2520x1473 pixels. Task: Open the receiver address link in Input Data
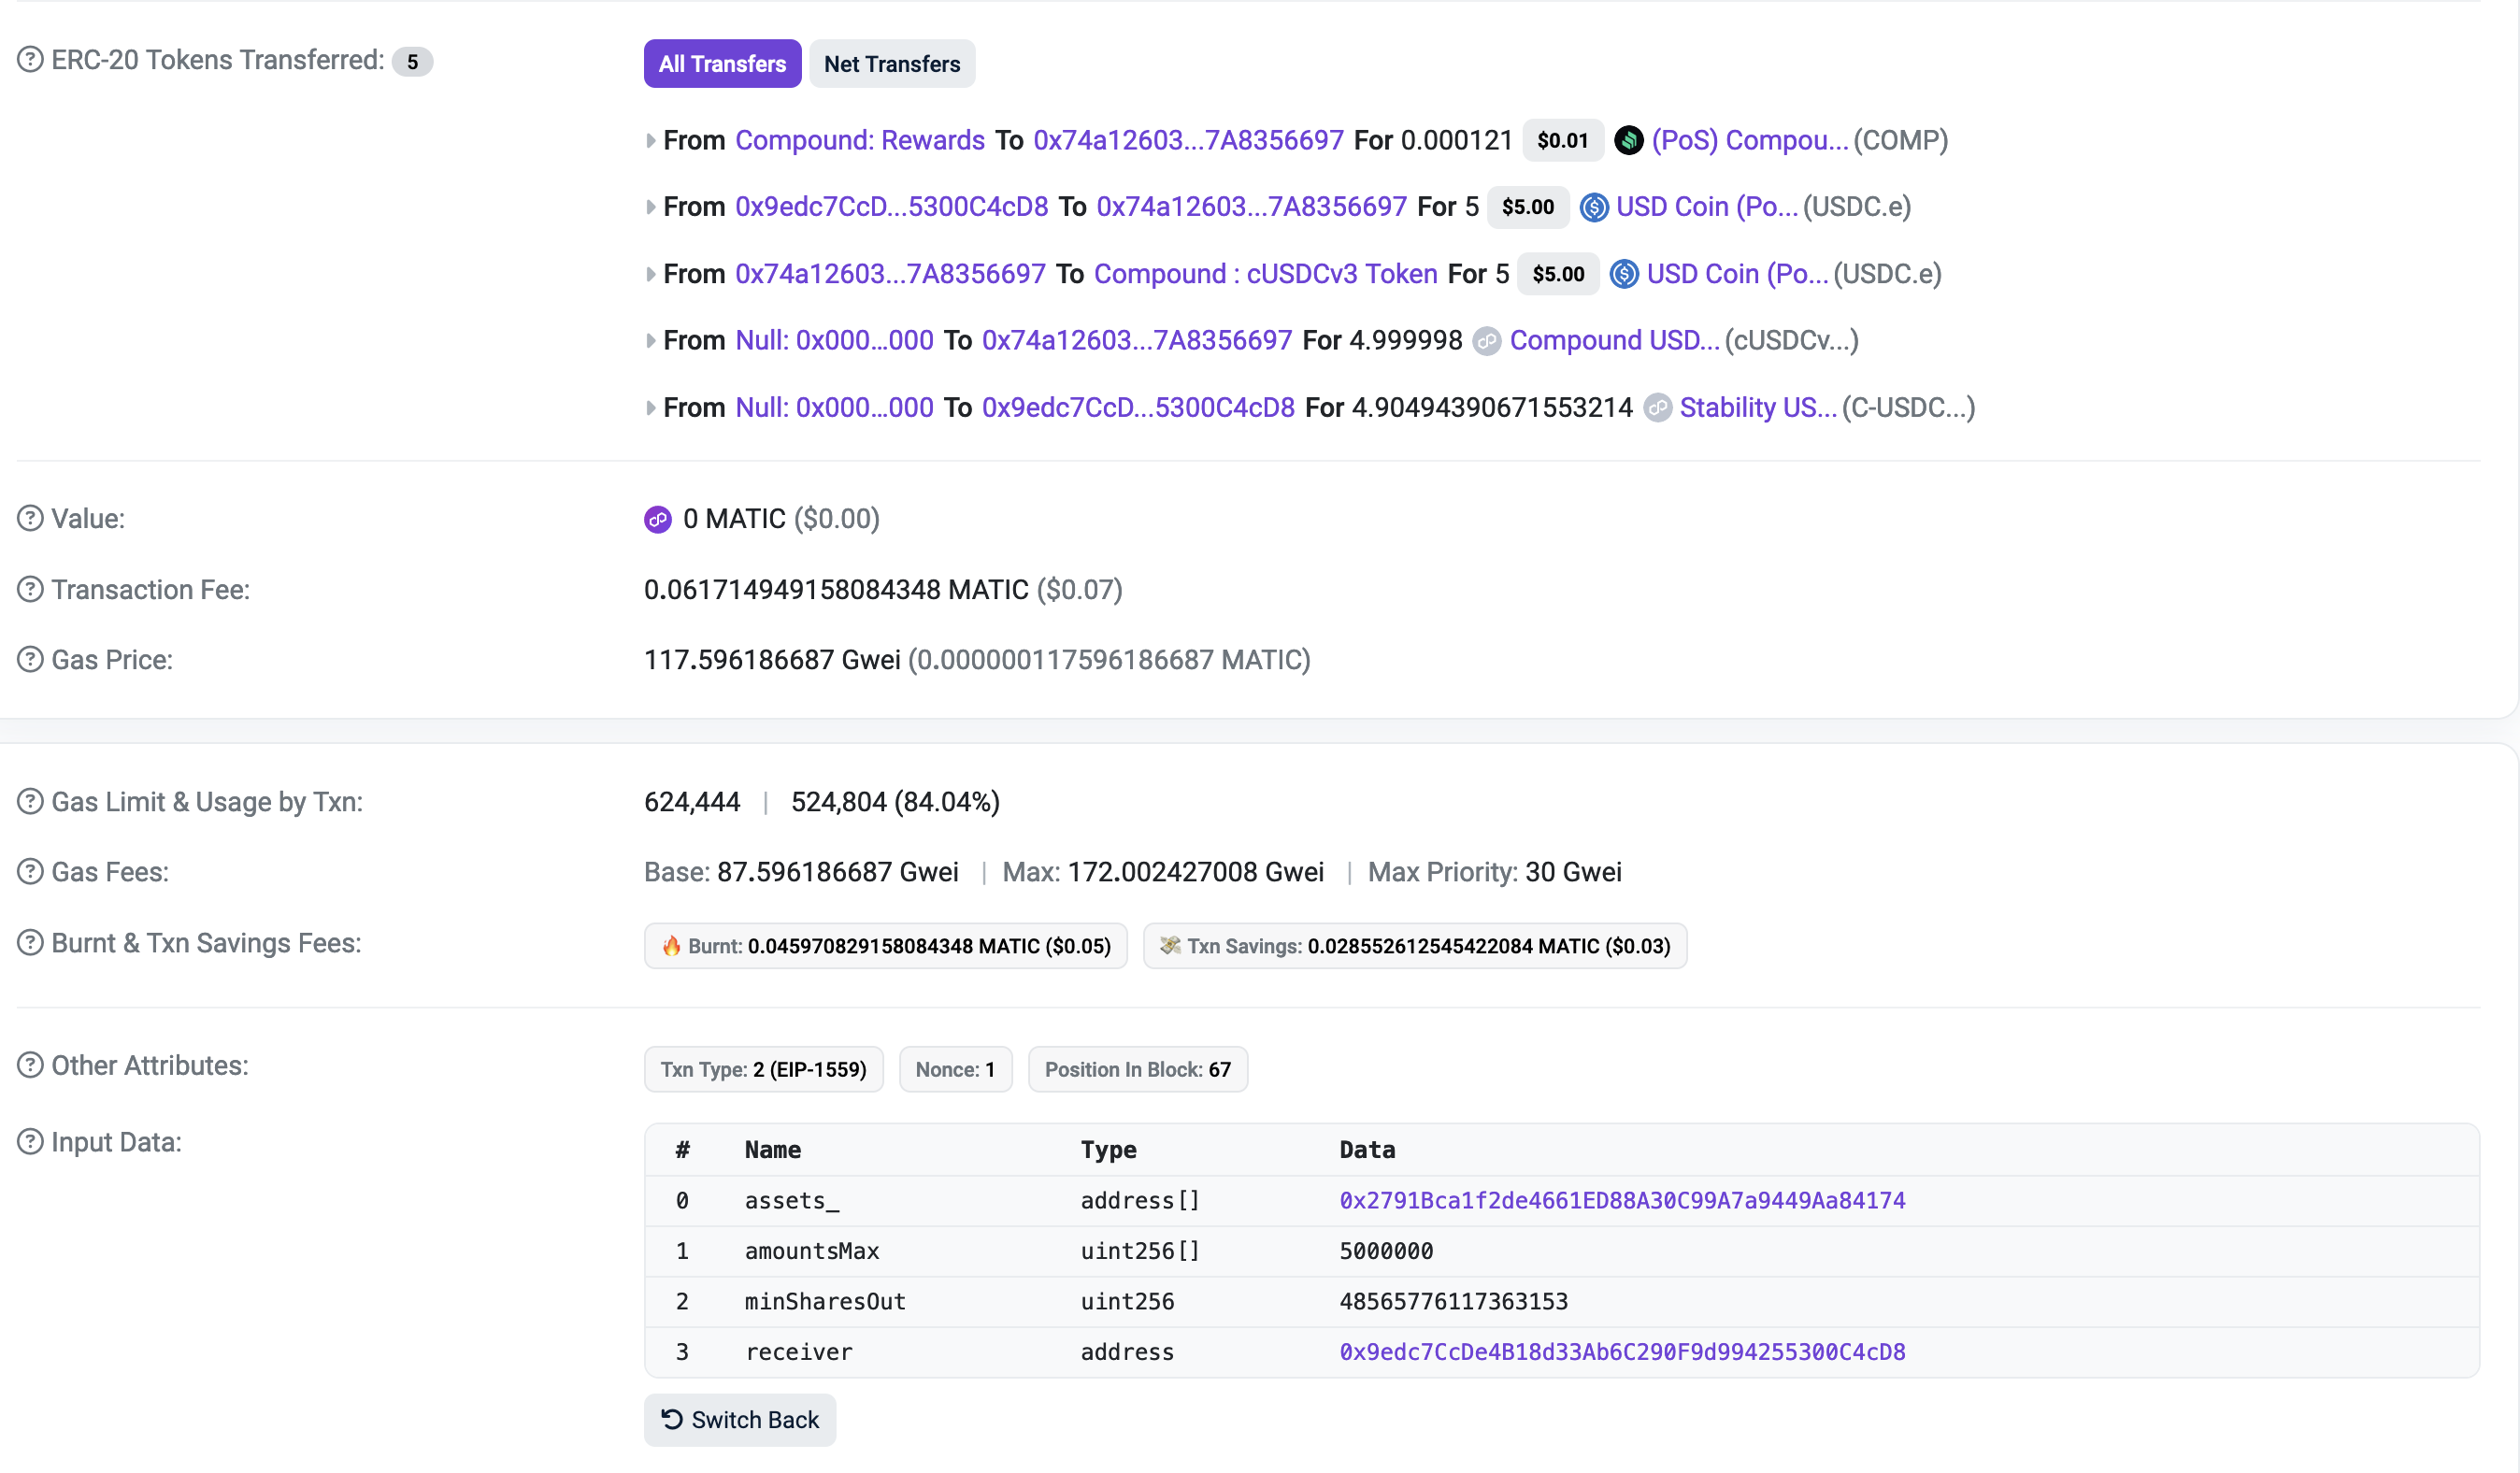coord(1622,1352)
